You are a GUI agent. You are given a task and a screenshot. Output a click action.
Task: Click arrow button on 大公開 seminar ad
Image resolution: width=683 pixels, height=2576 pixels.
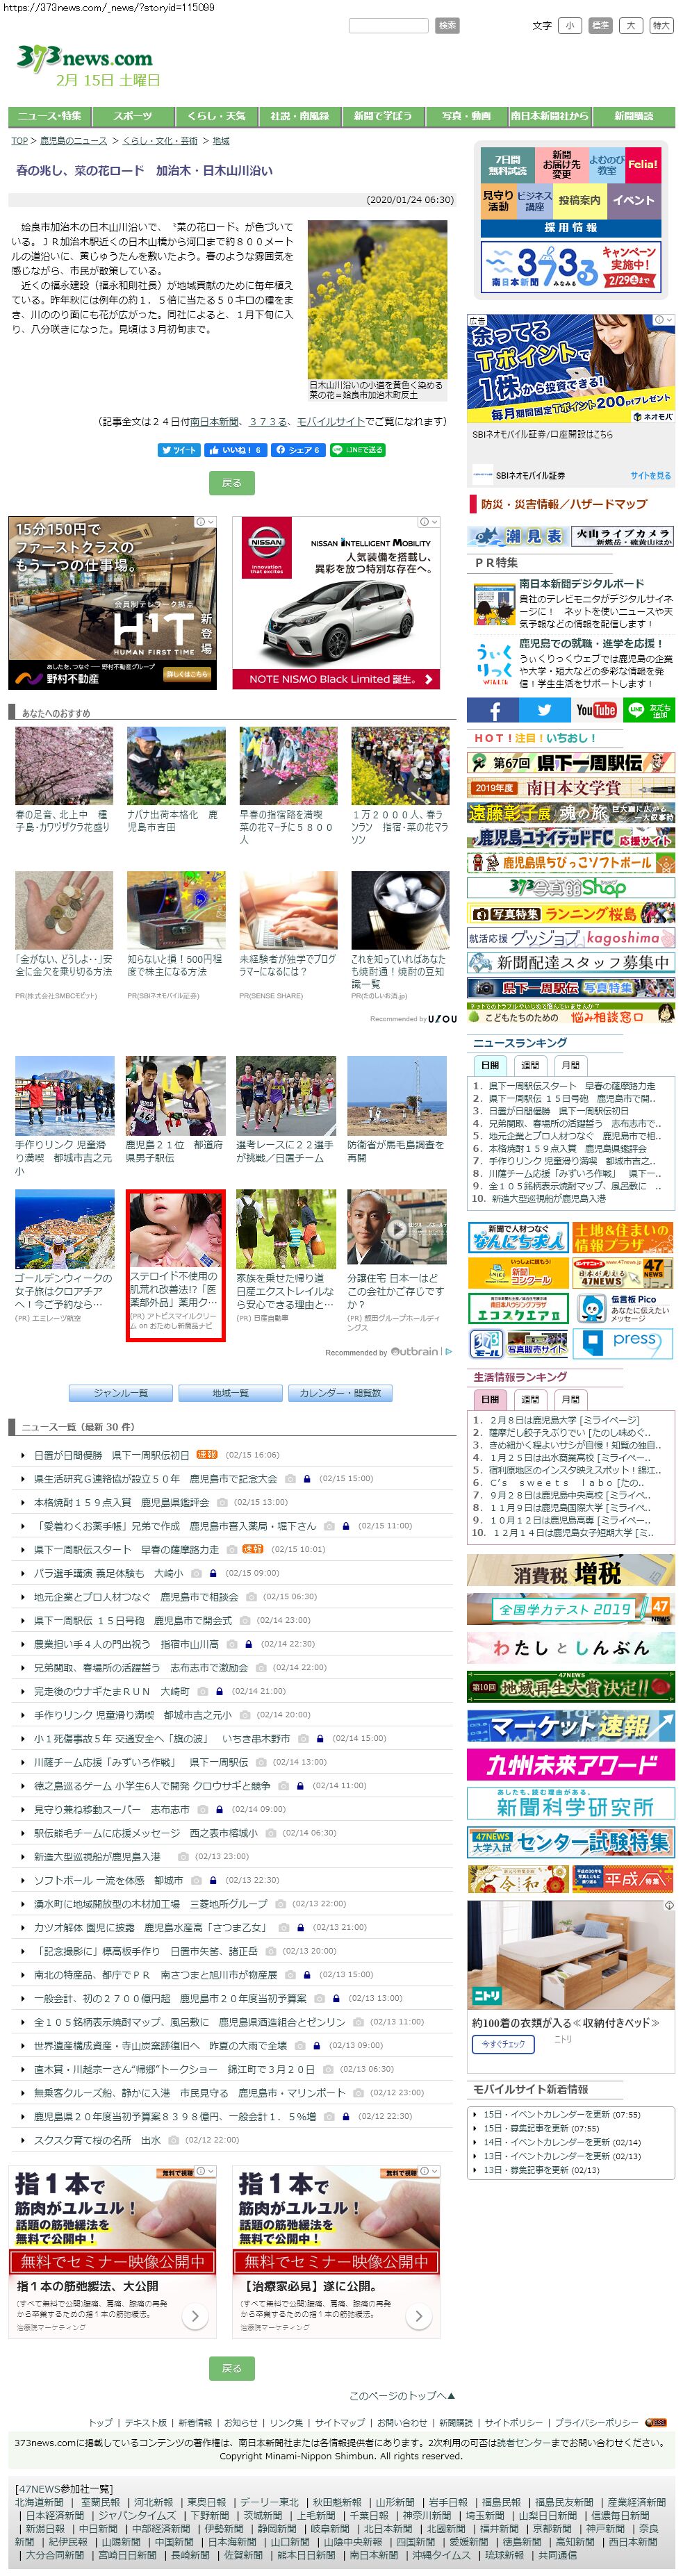tap(194, 2315)
